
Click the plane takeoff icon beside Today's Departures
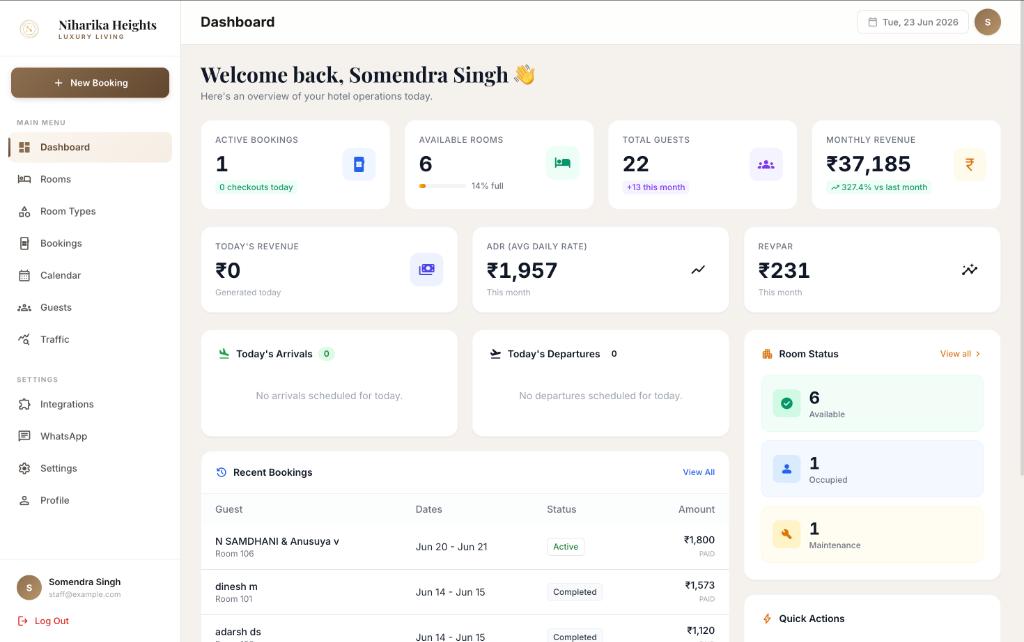495,353
